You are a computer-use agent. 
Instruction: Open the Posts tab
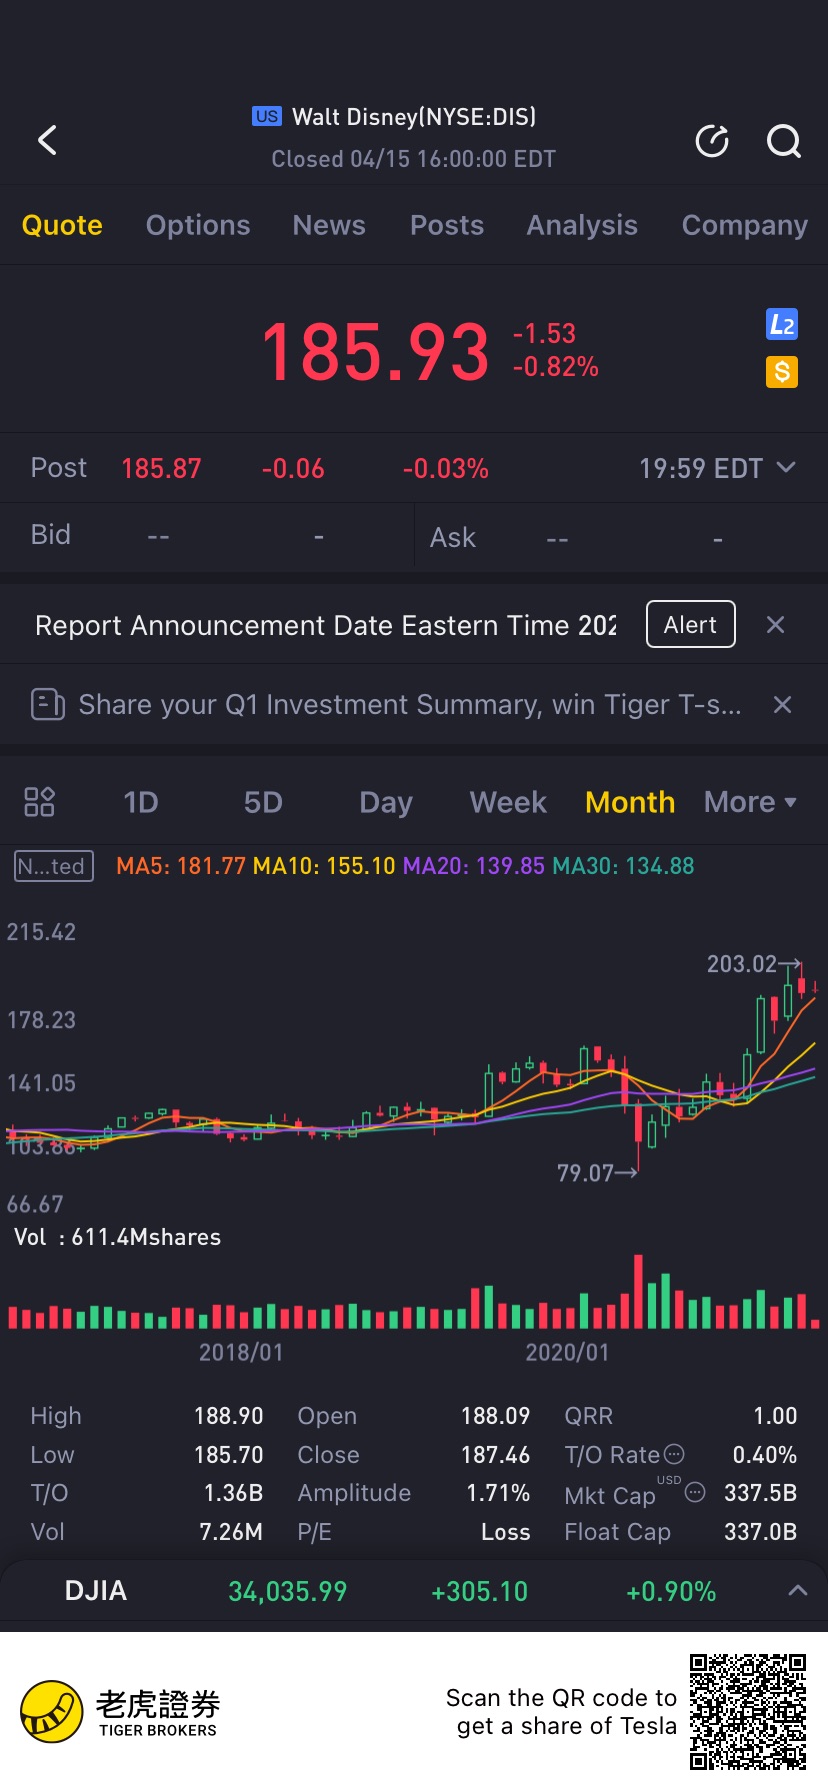click(x=447, y=225)
